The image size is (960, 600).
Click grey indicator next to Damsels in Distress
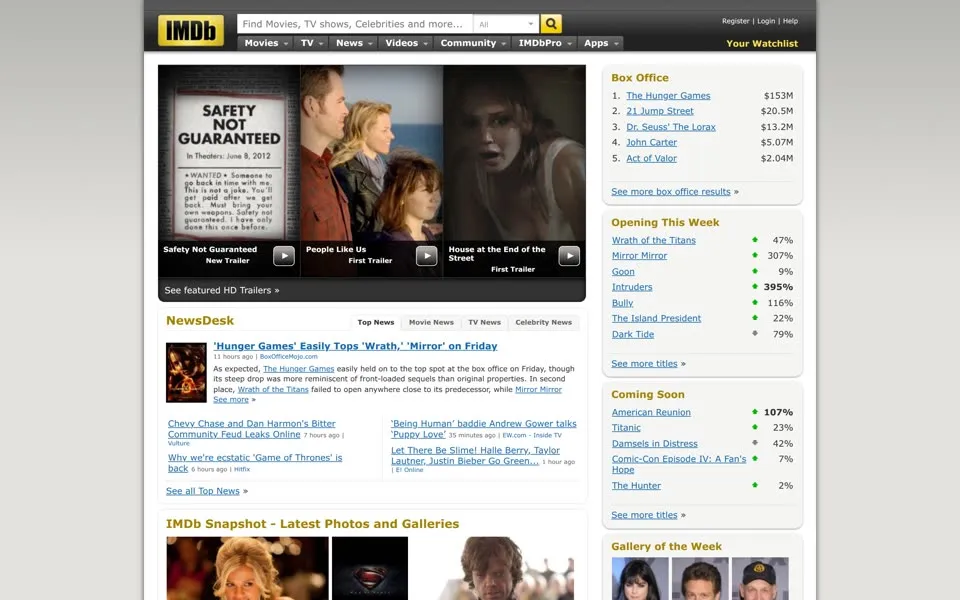click(x=755, y=442)
